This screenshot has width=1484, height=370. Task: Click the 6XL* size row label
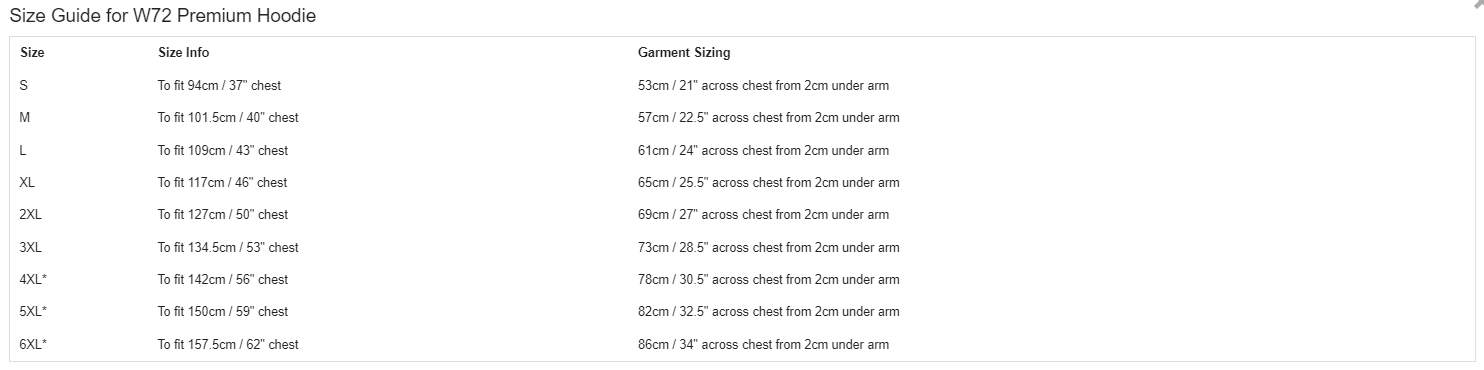[33, 344]
